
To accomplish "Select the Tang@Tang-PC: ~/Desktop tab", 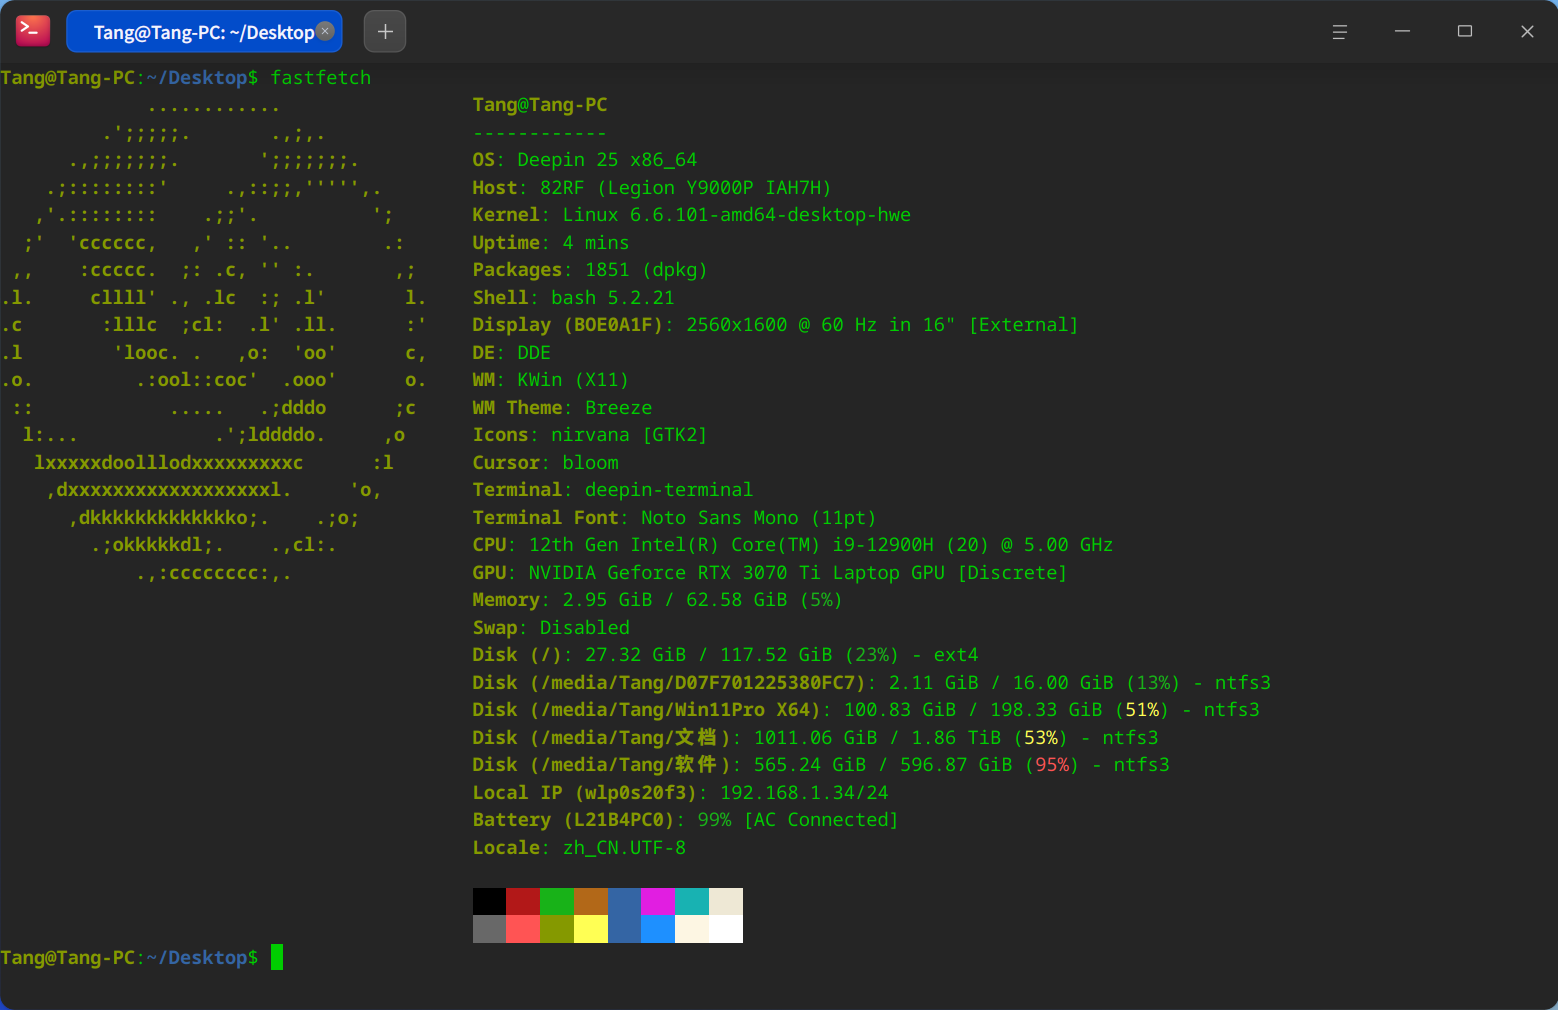I will tap(204, 32).
